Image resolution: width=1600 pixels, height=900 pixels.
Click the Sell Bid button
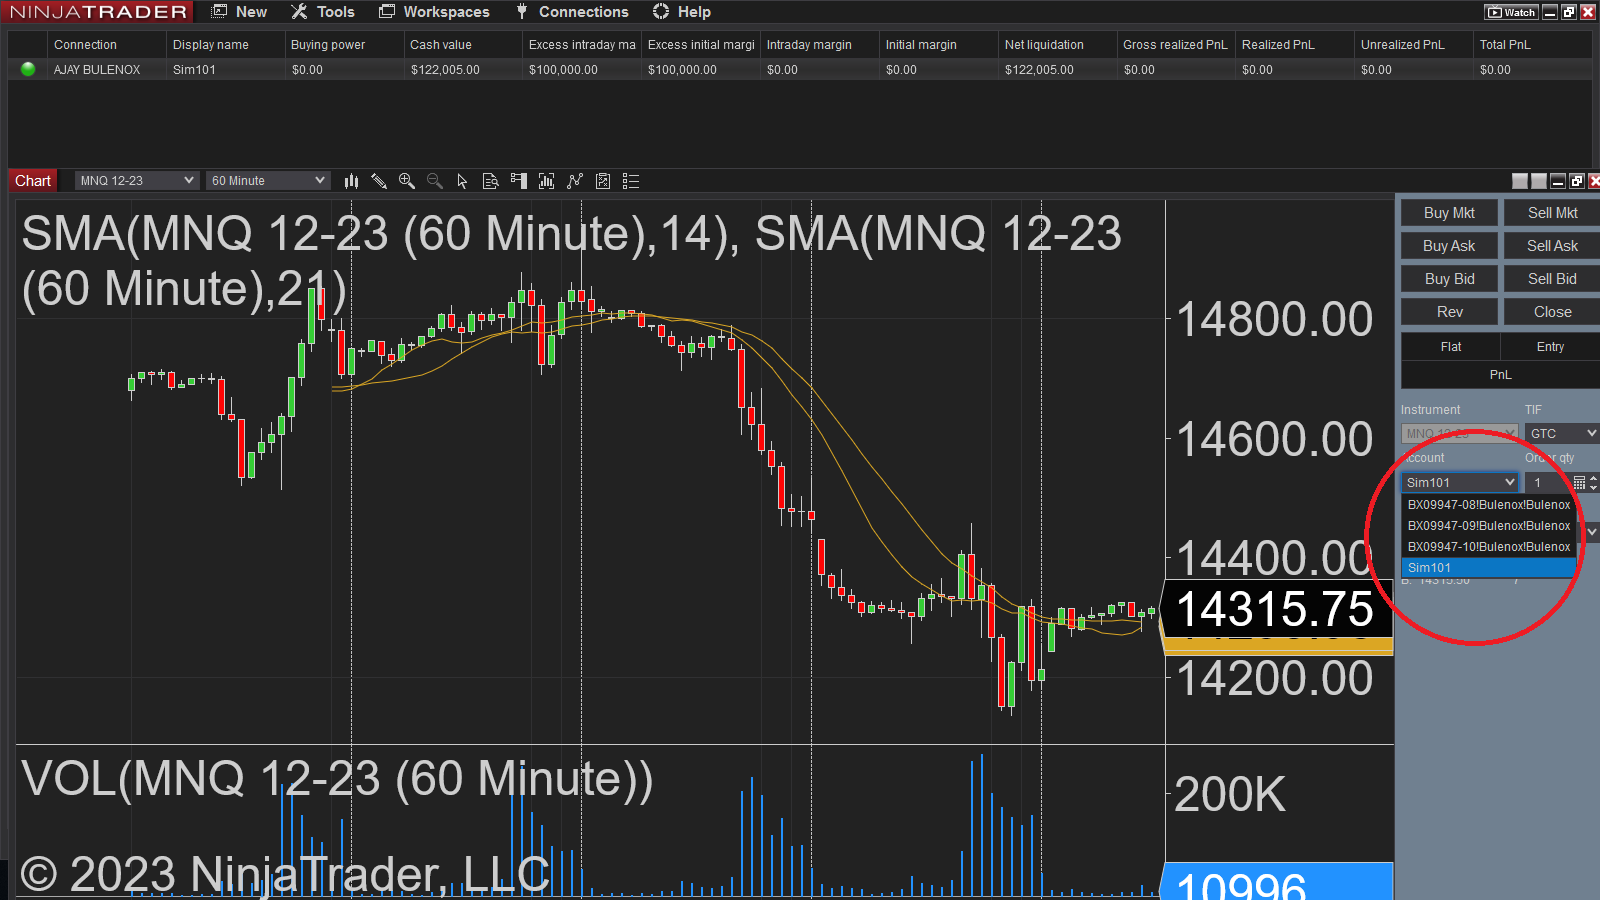pos(1552,279)
